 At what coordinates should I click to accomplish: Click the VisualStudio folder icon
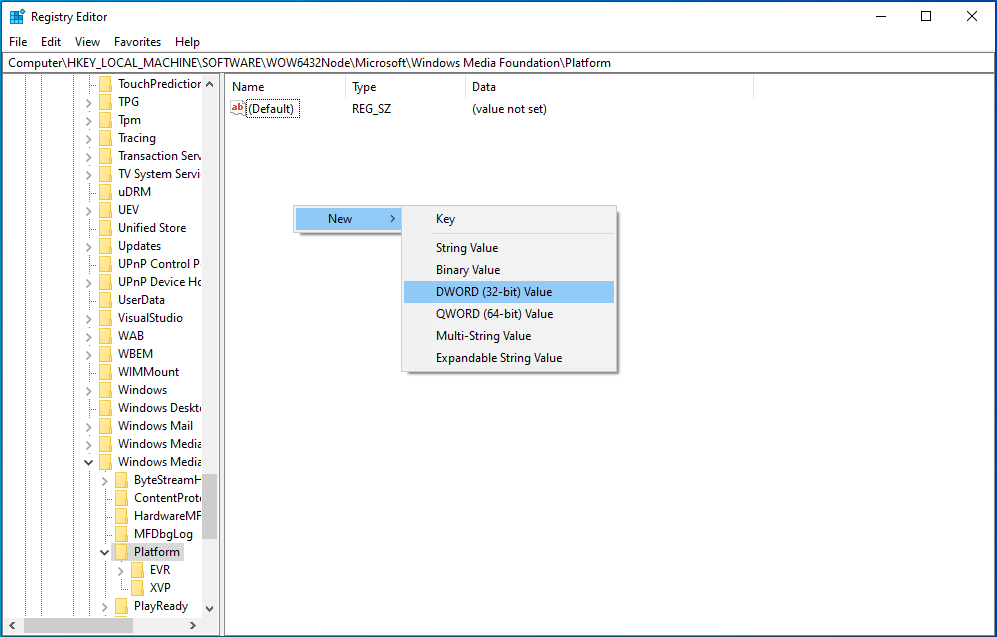[x=106, y=318]
